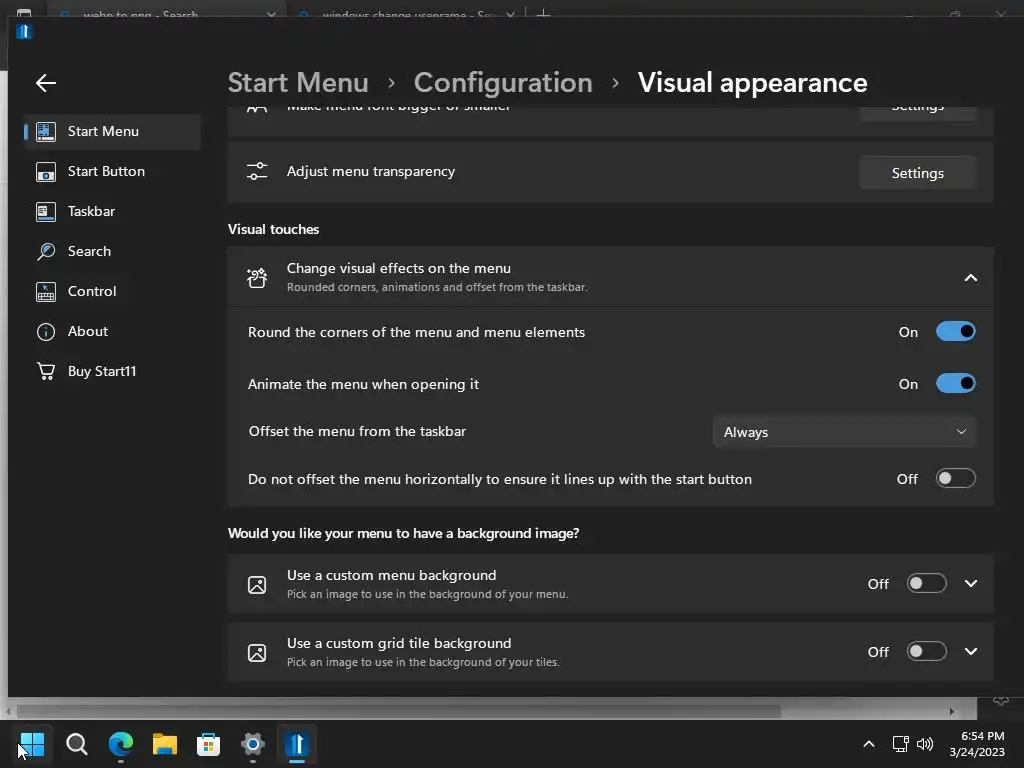
Task: Open taskbar Search
Action: pyautogui.click(x=76, y=744)
